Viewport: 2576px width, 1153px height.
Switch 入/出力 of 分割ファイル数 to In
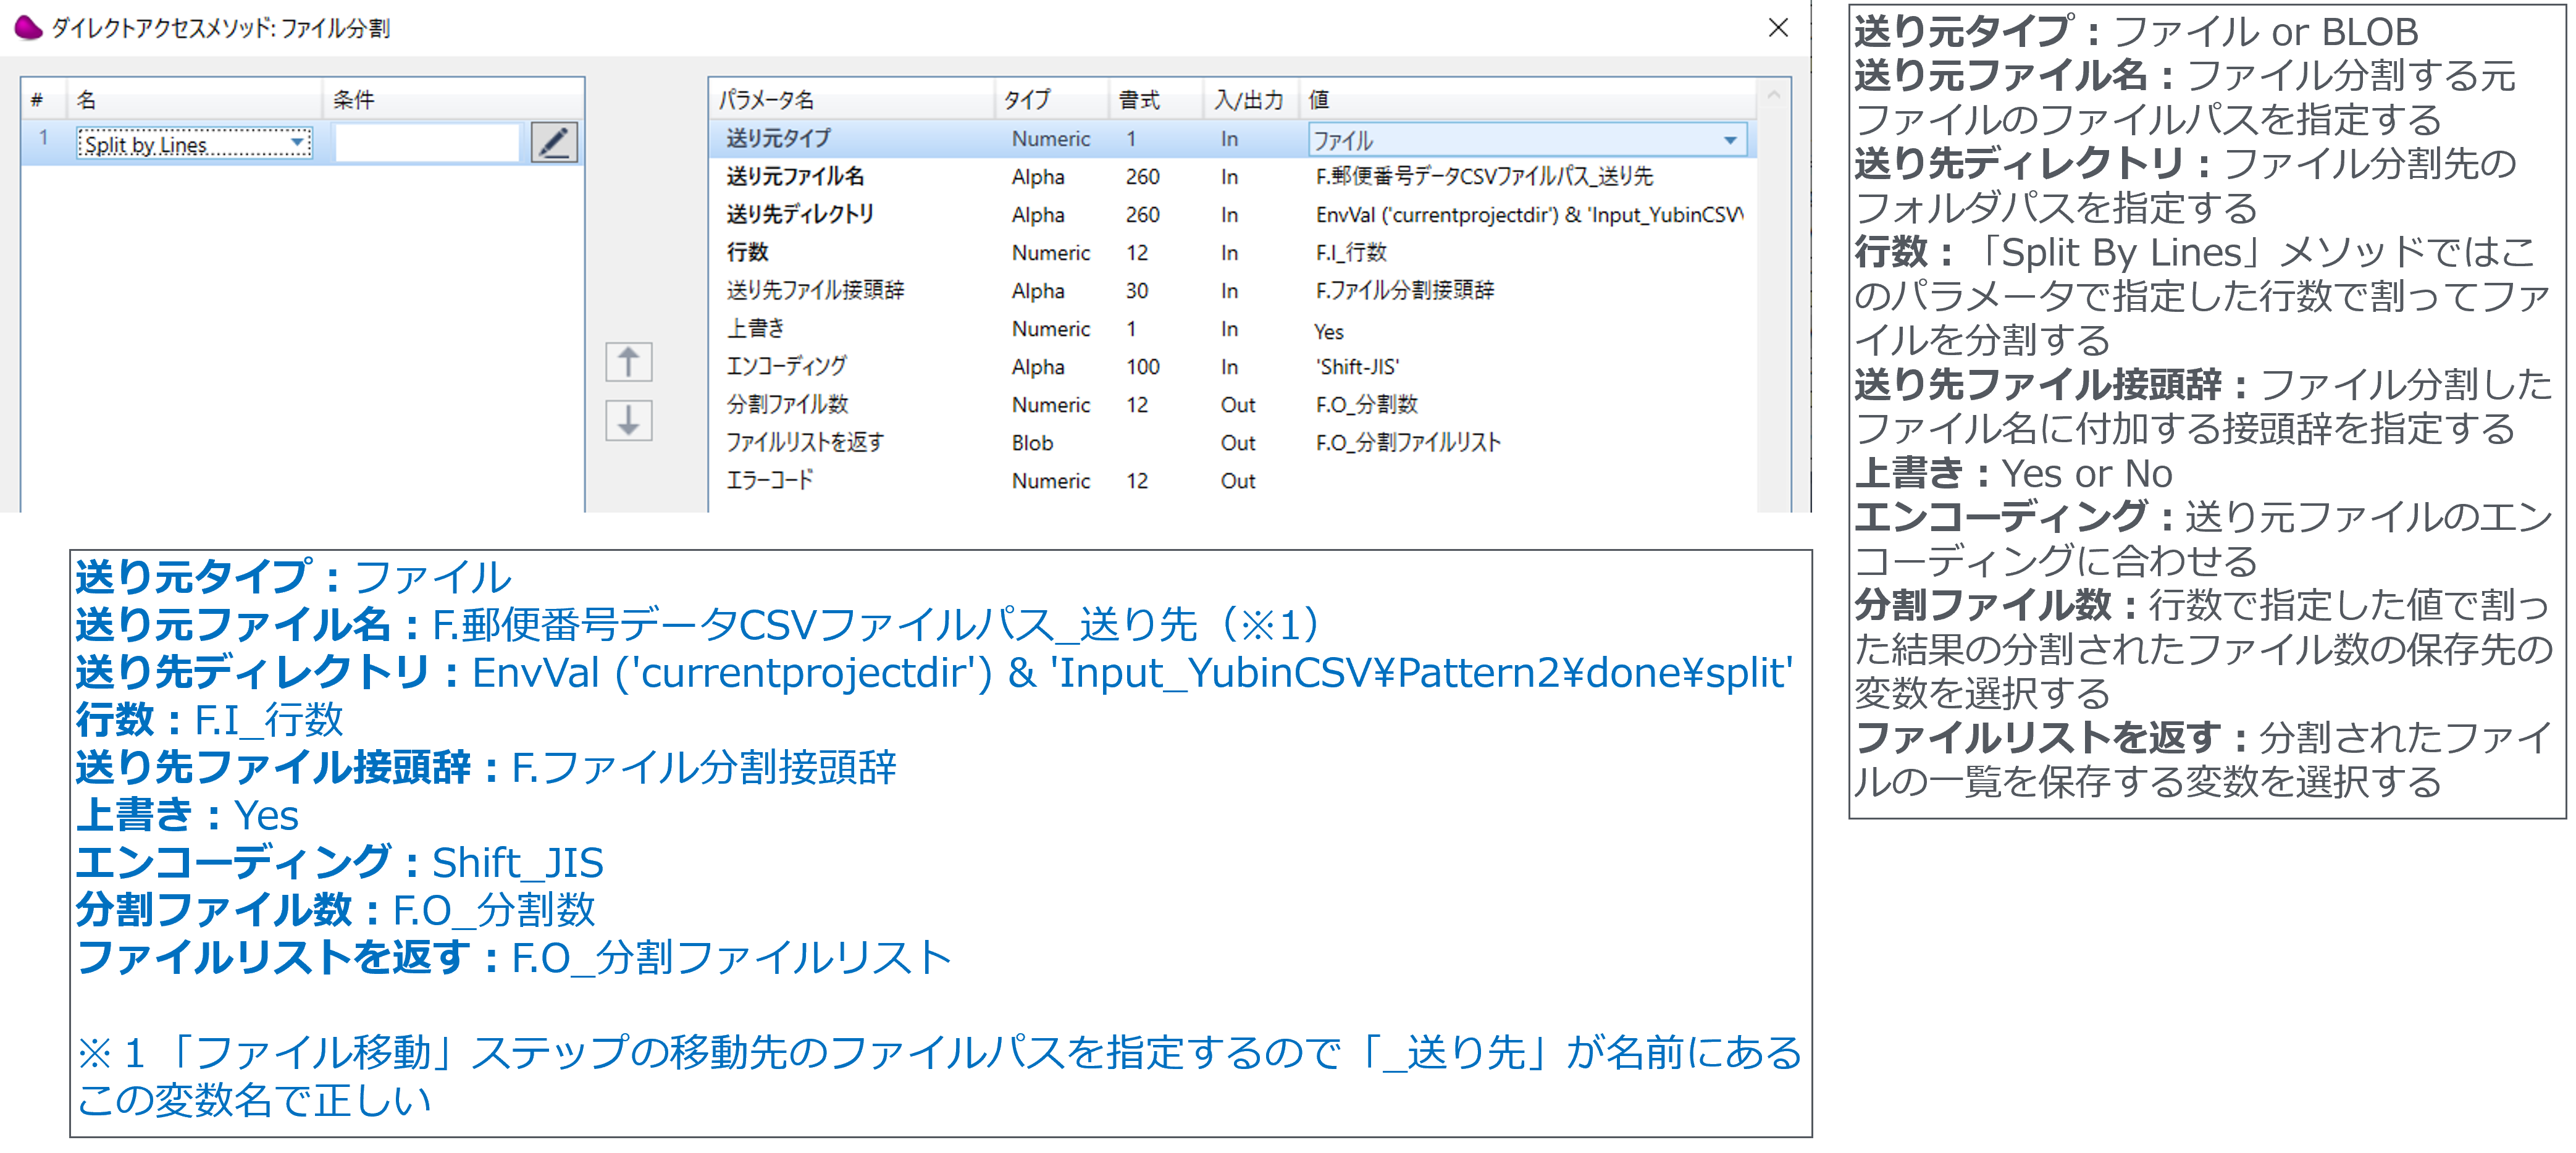1240,405
